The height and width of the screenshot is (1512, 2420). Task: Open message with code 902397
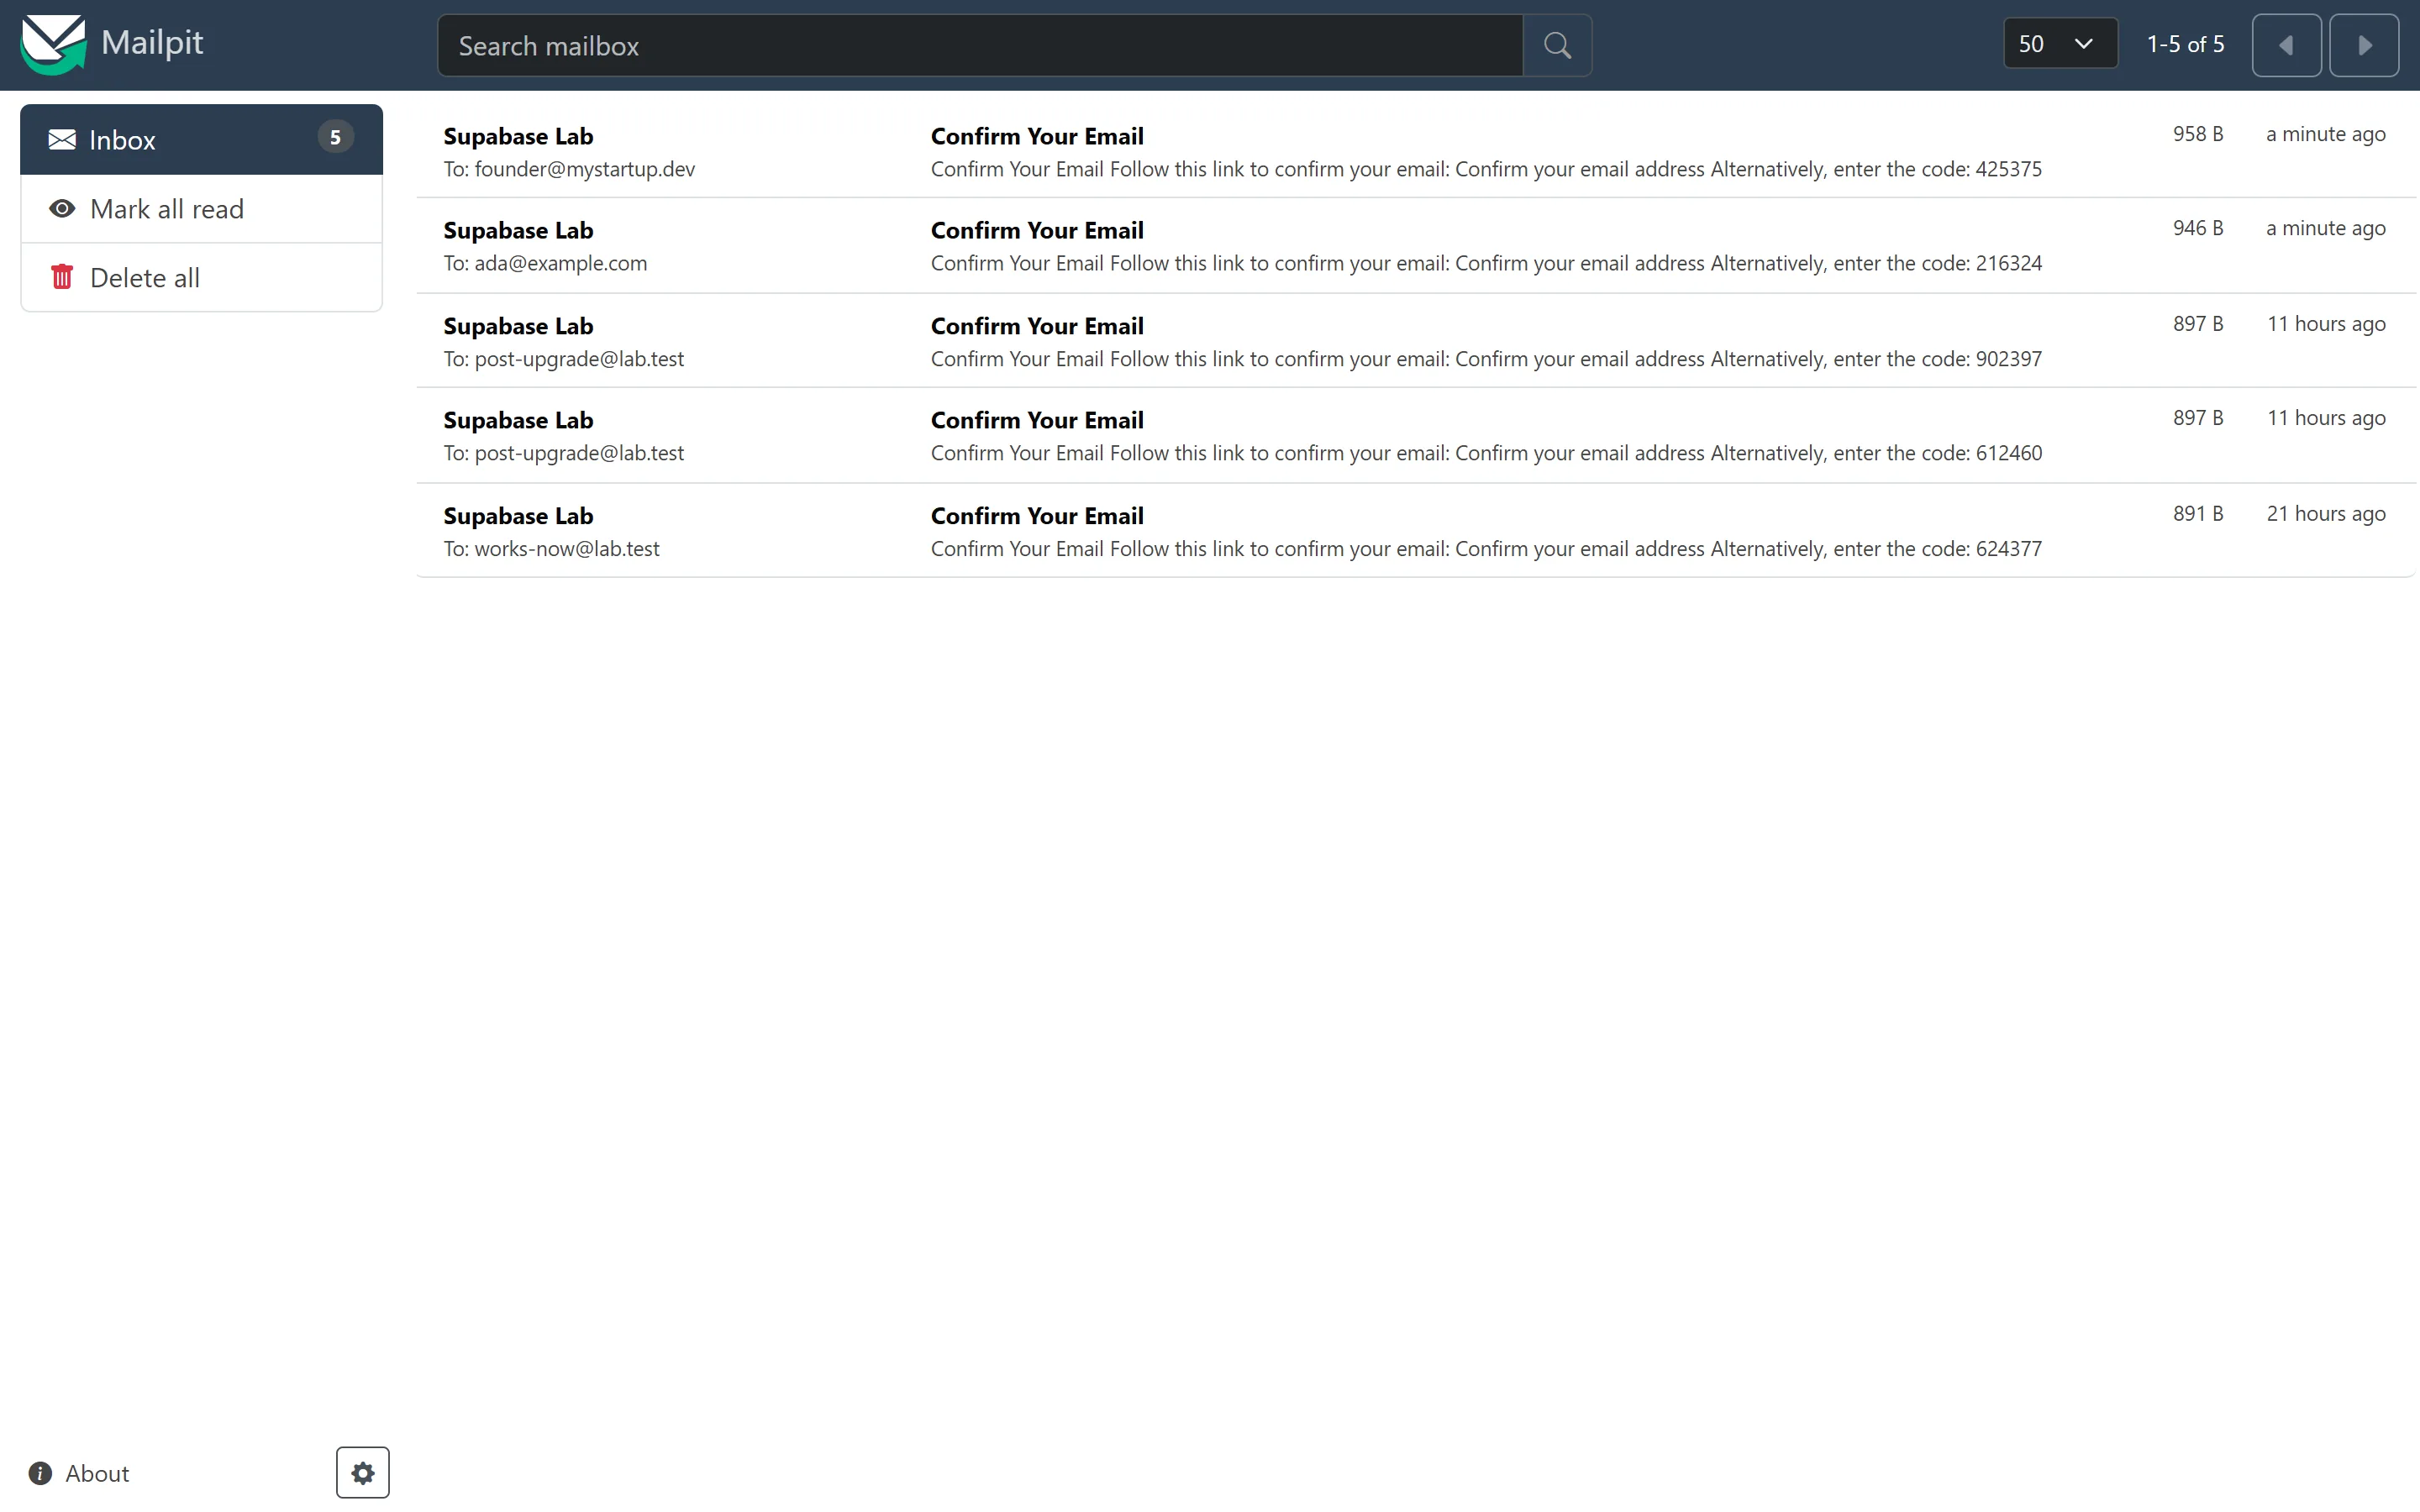pos(1416,341)
